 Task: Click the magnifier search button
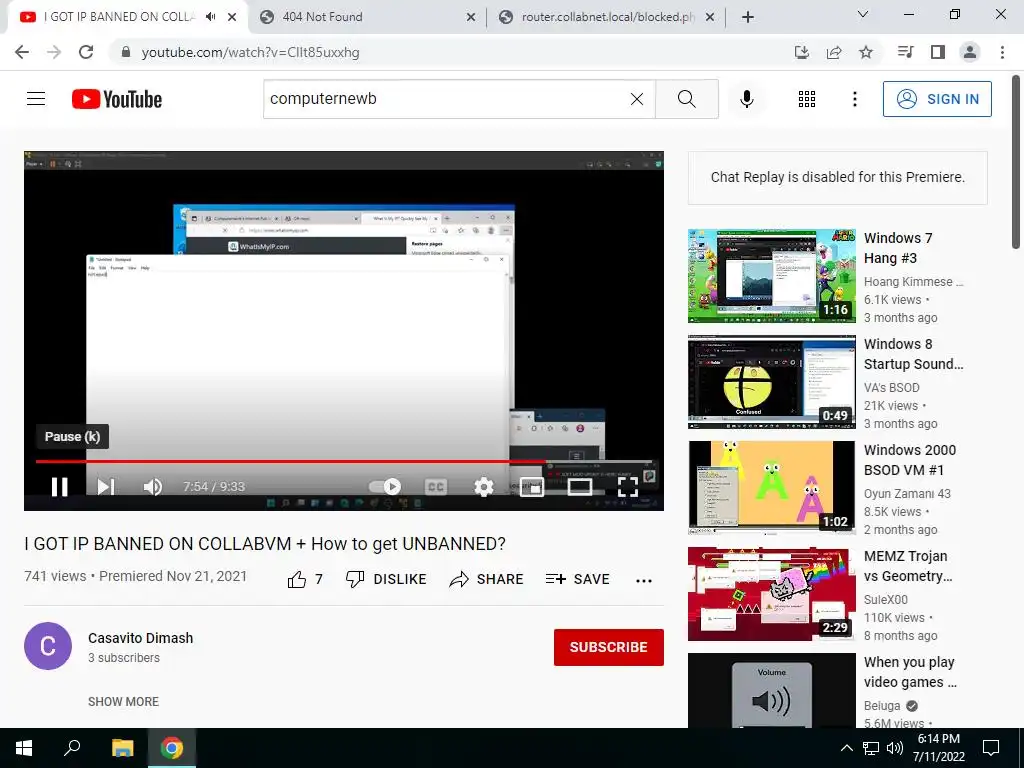(x=686, y=99)
